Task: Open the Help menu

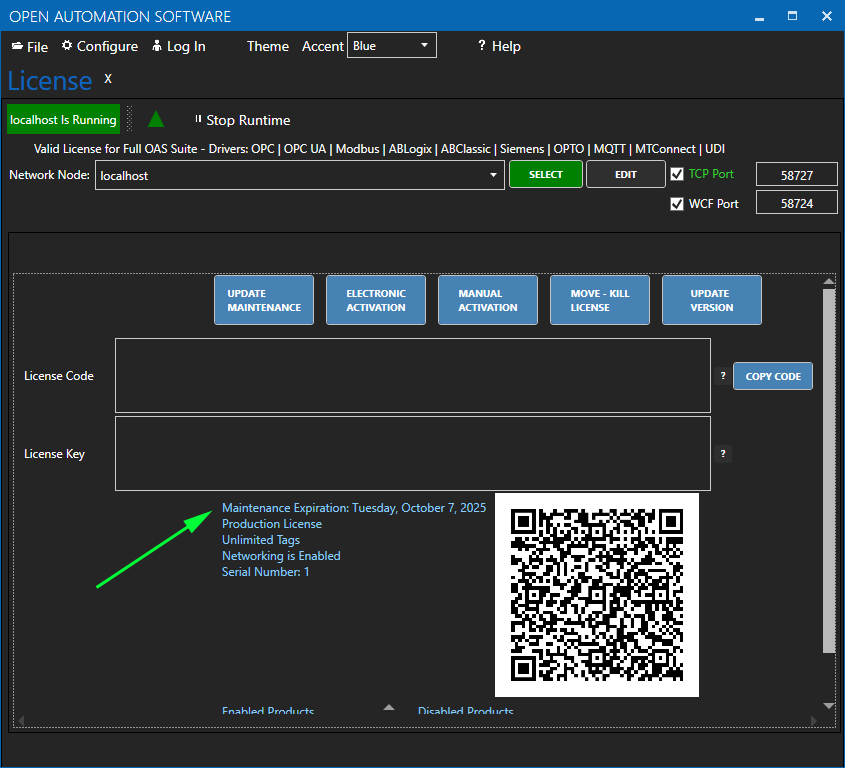Action: [499, 46]
